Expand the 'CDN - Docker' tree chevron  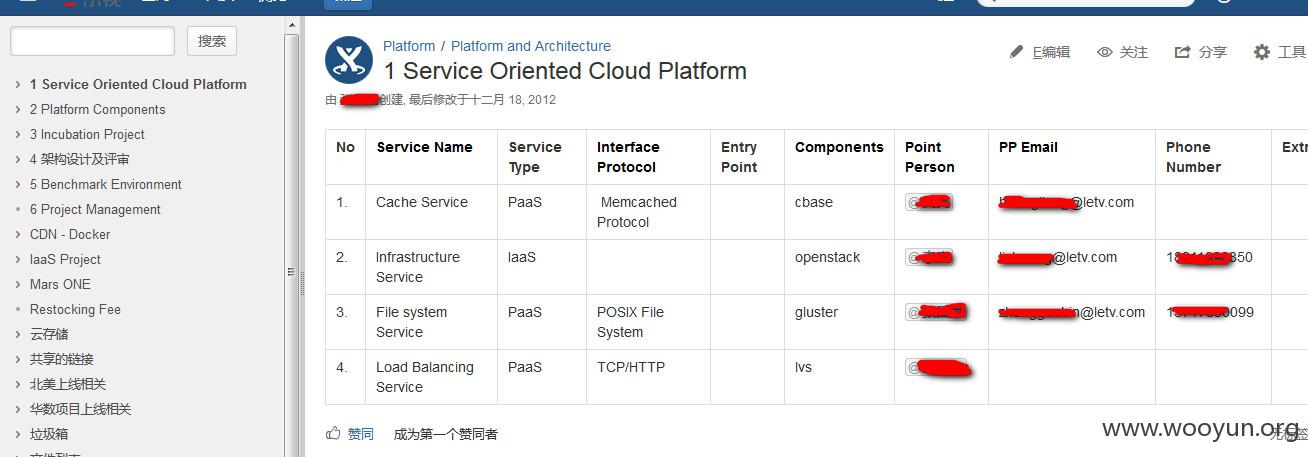click(x=18, y=235)
